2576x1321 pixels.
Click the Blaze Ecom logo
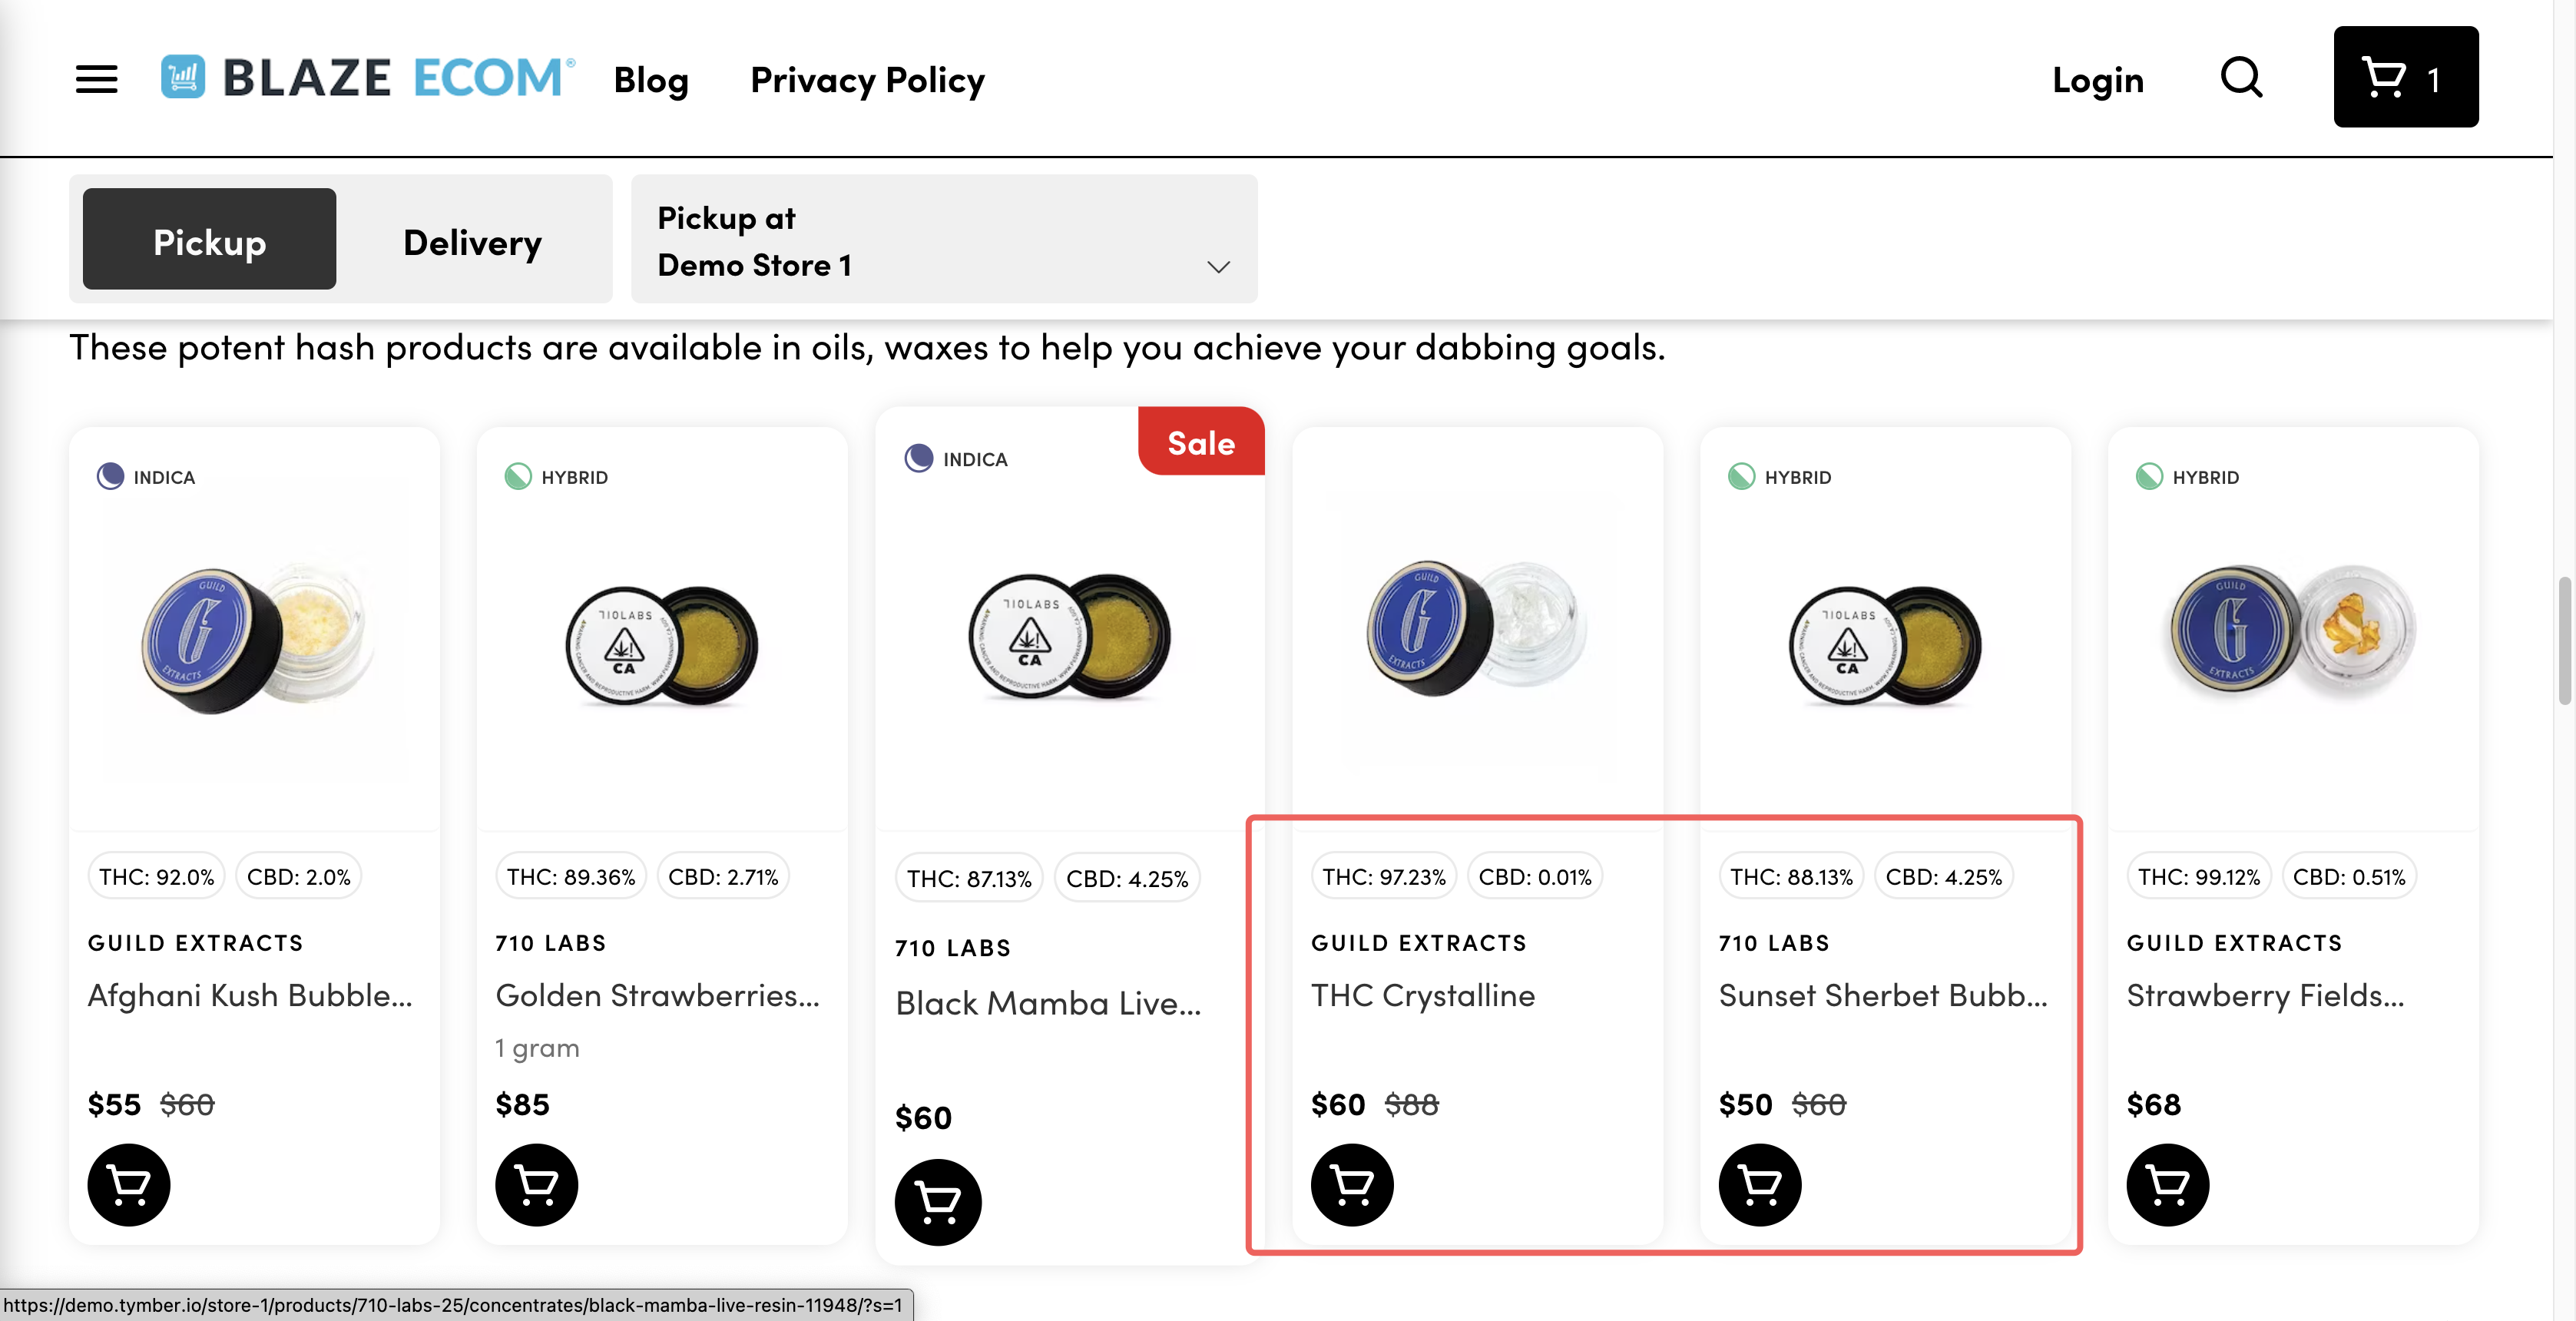tap(366, 77)
